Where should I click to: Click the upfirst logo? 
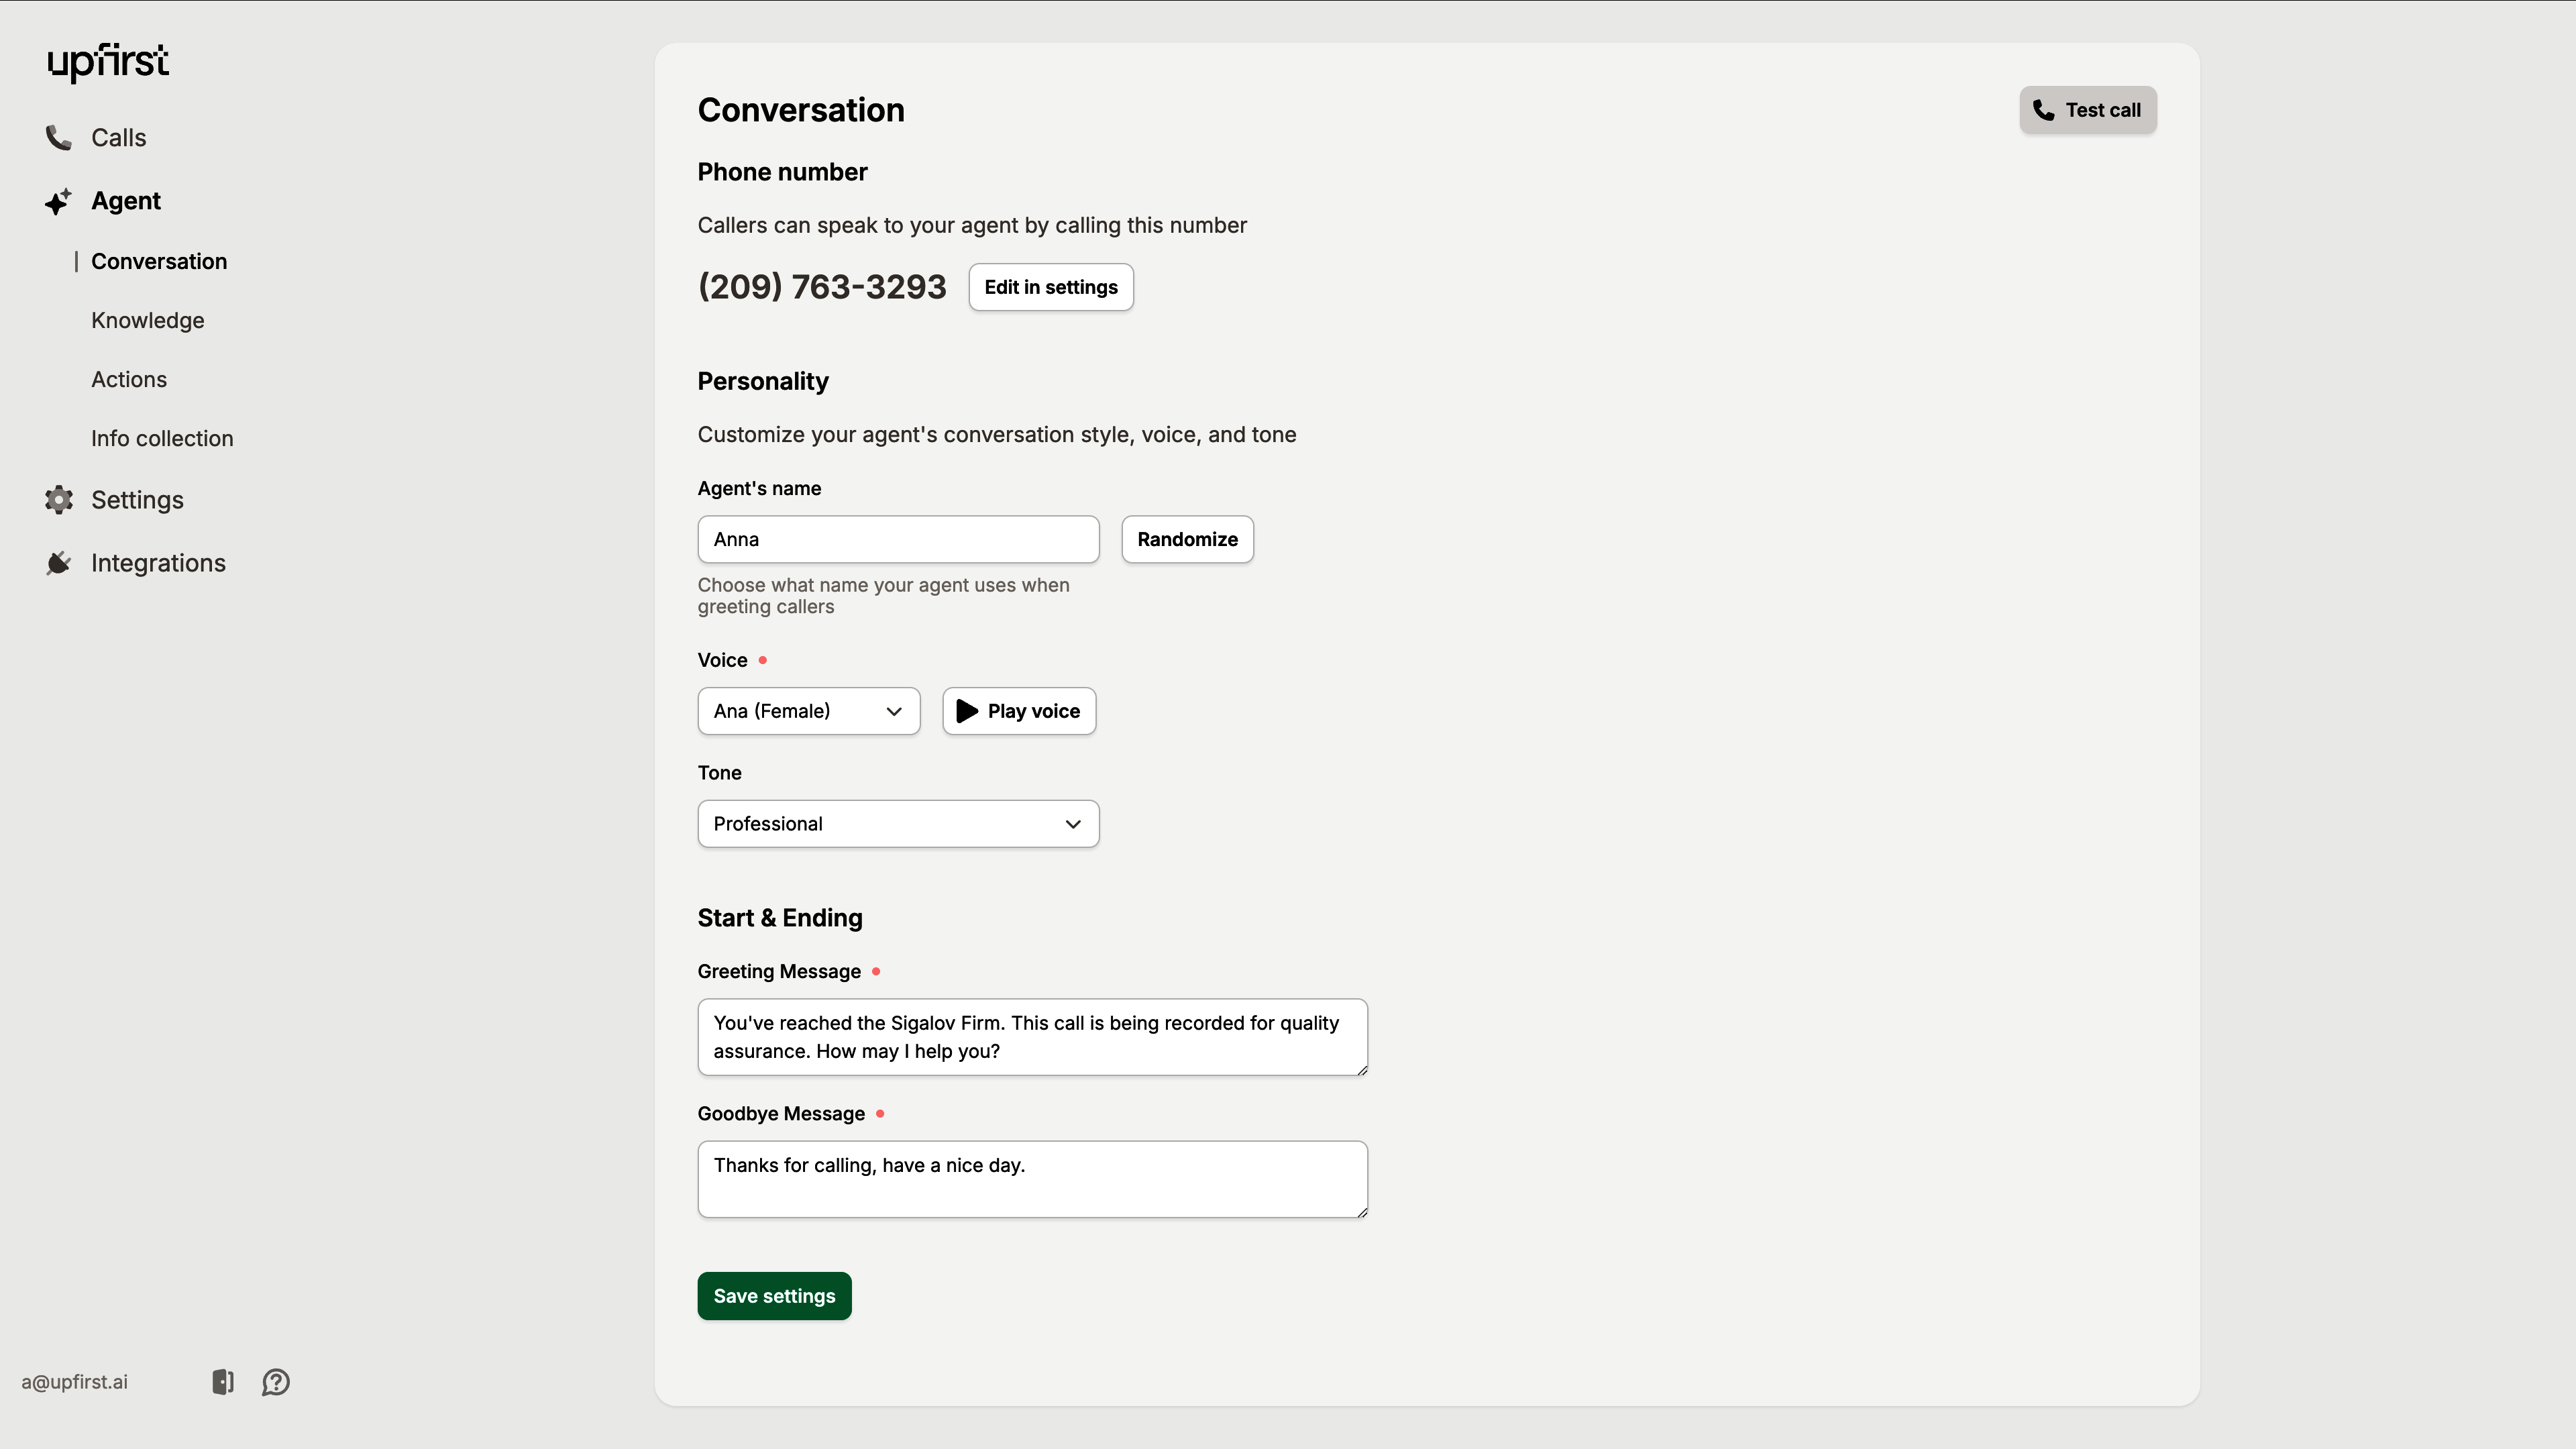point(107,62)
